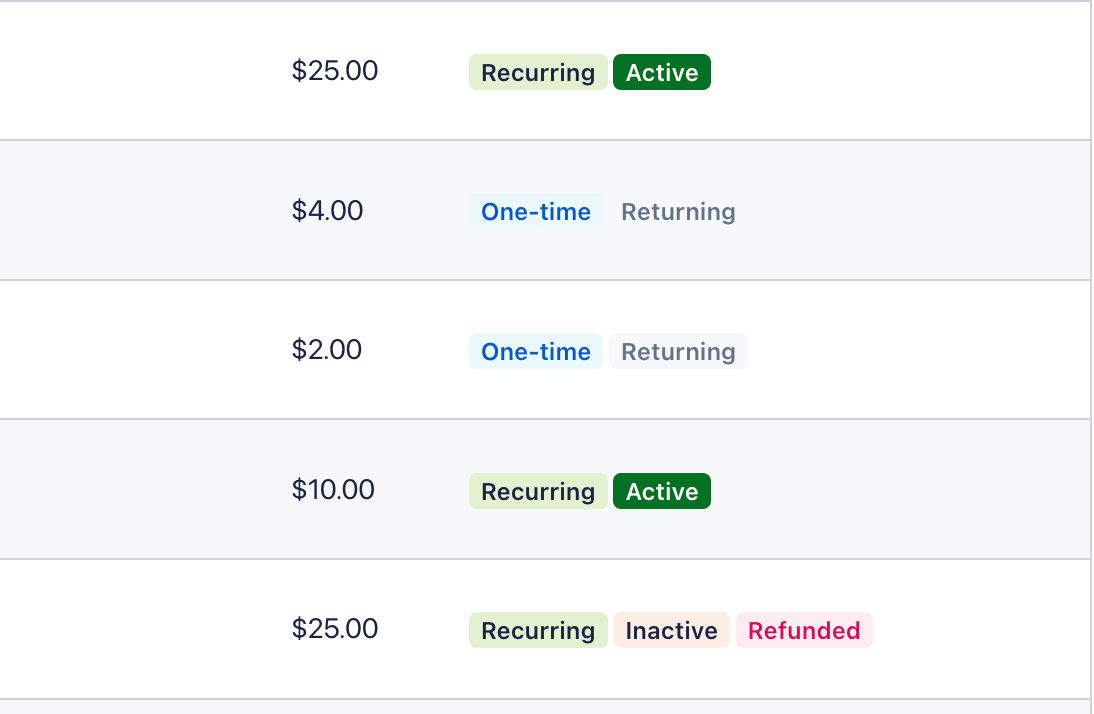Click the $4.00 amount
This screenshot has height=714, width=1094.
coord(327,211)
